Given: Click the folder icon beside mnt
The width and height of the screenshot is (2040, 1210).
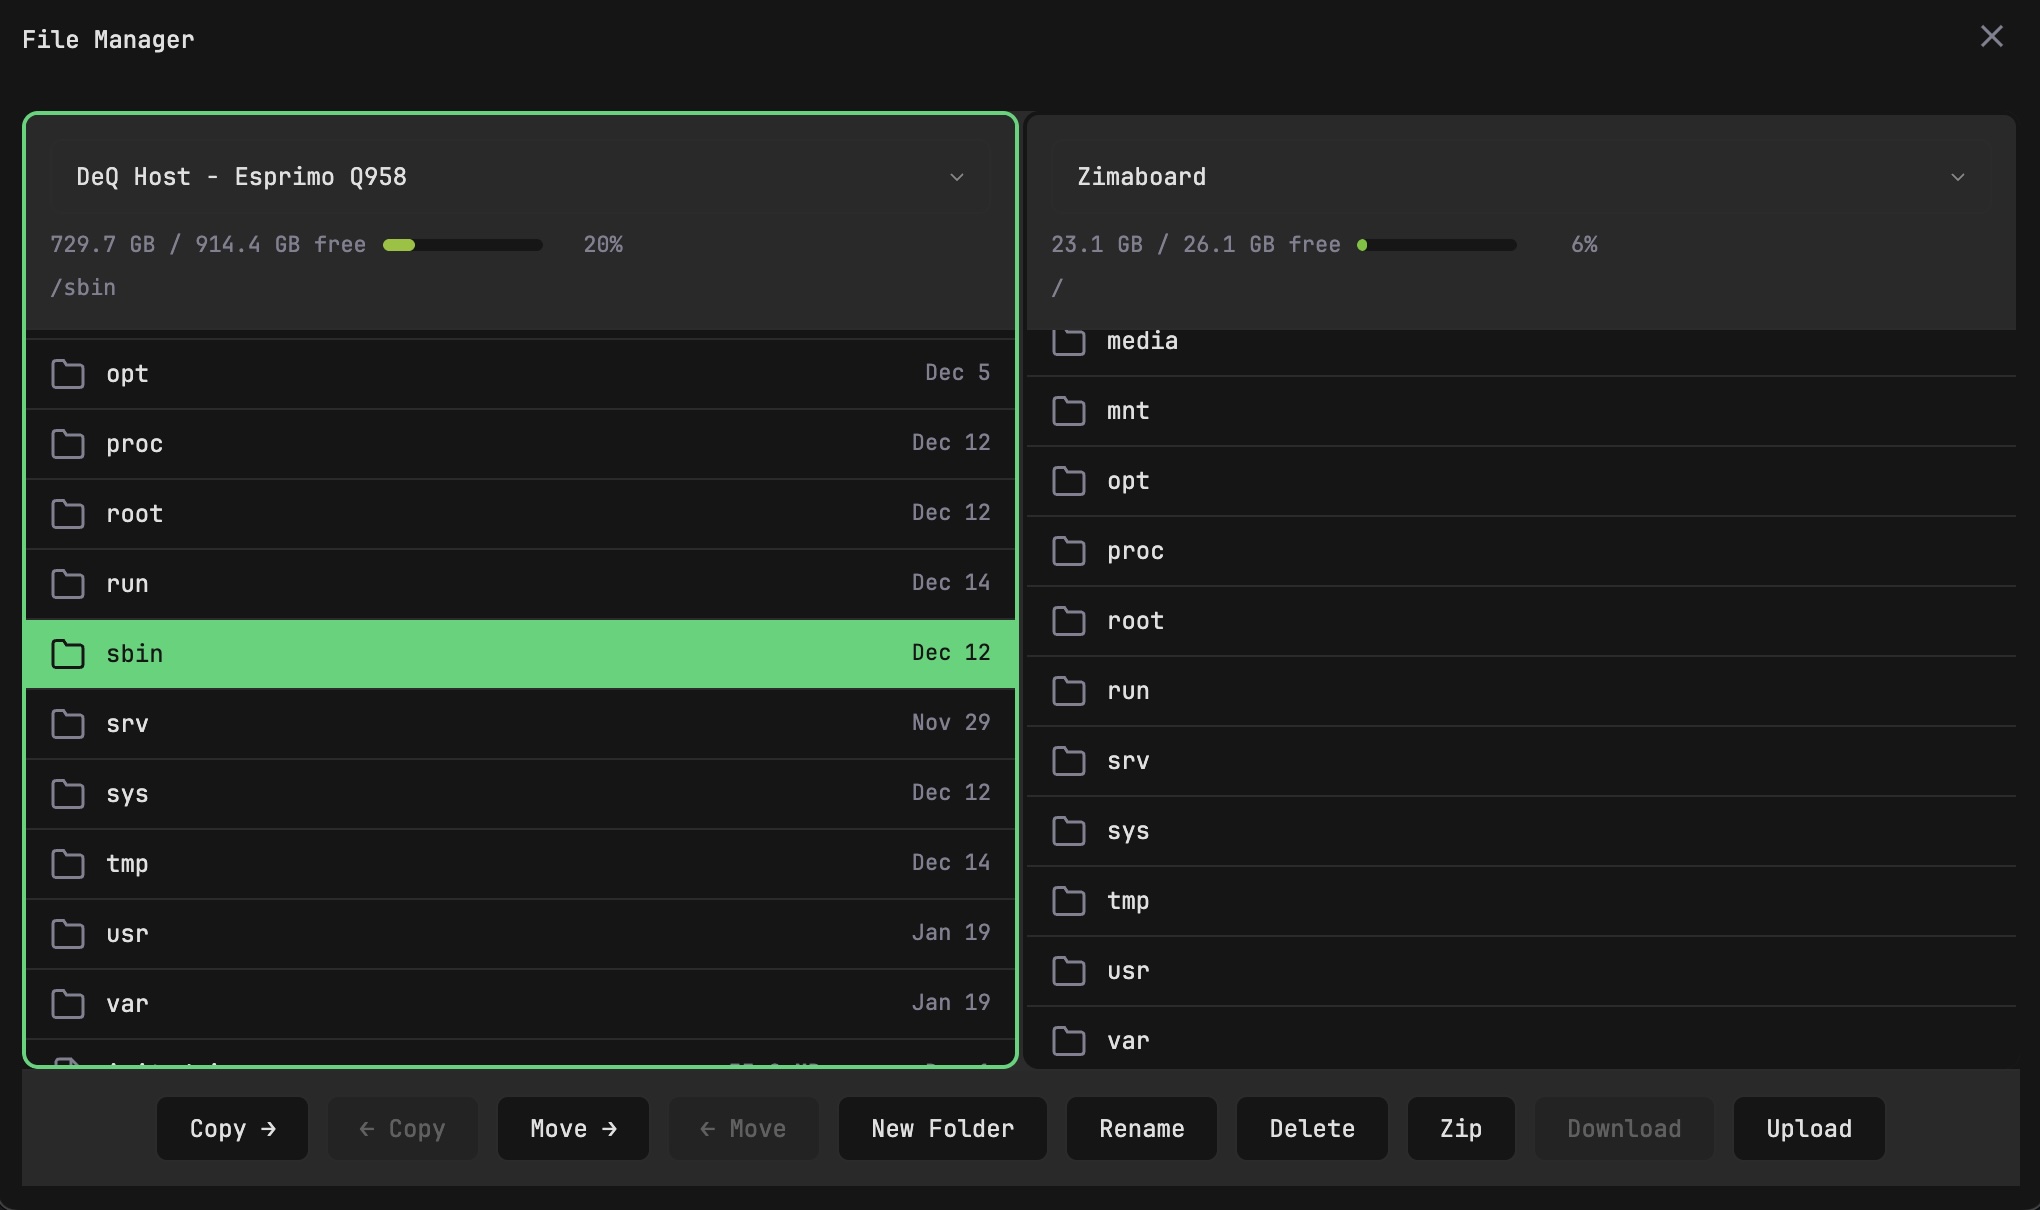Looking at the screenshot, I should pyautogui.click(x=1069, y=411).
